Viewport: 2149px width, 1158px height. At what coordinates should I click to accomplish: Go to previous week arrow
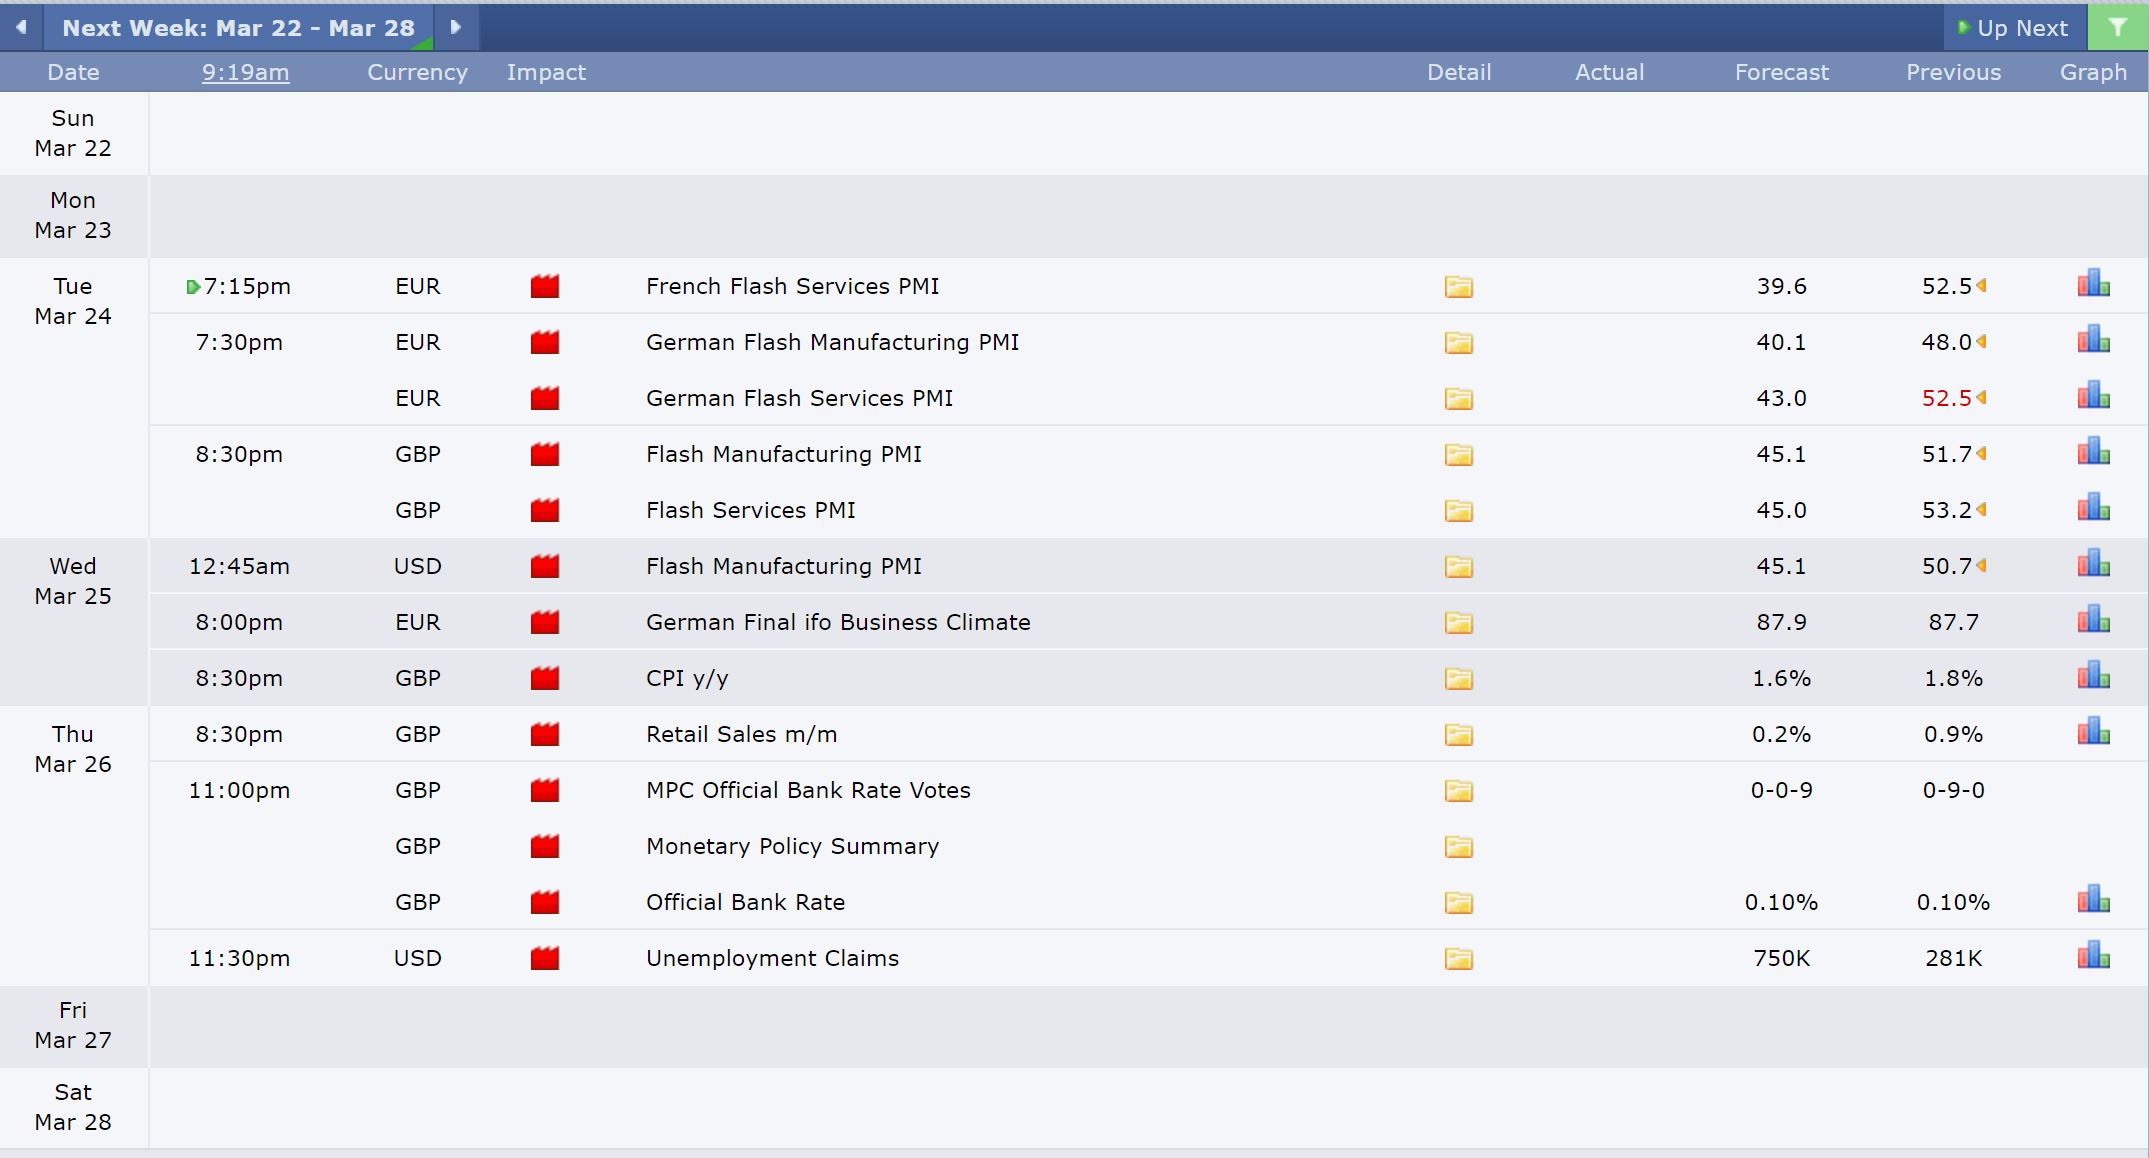[x=21, y=27]
